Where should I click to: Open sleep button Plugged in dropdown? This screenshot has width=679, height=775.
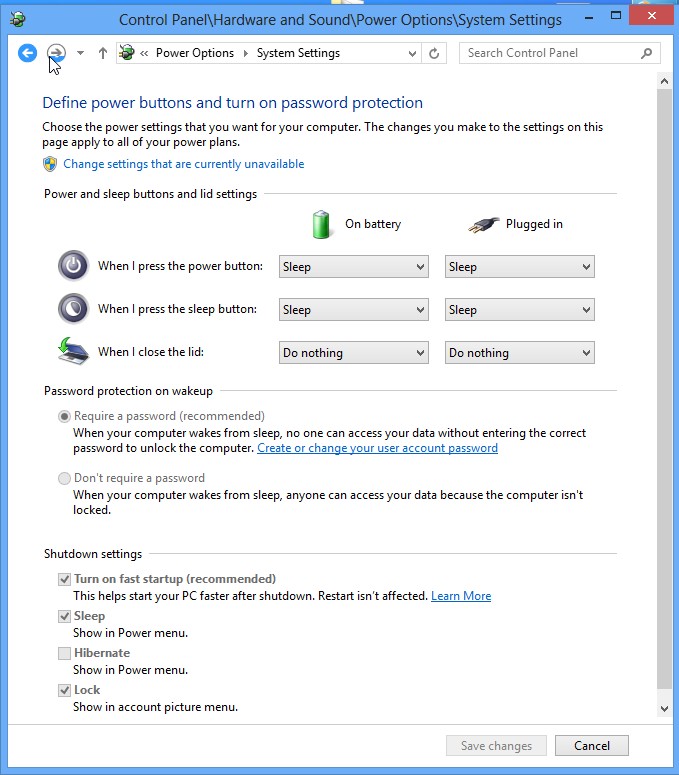click(519, 310)
